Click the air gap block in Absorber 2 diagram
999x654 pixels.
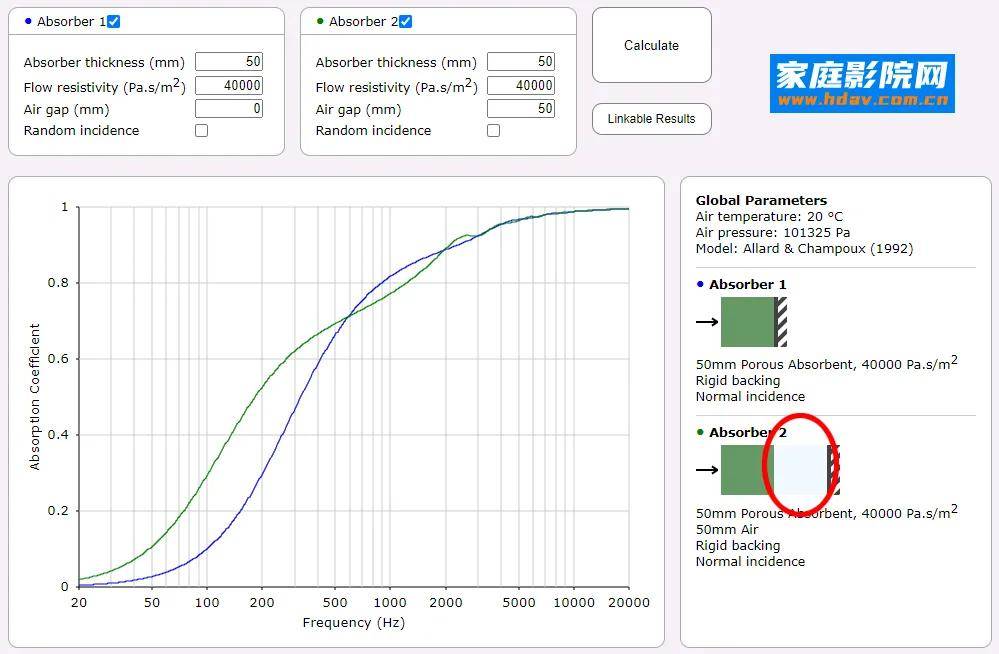click(x=800, y=470)
